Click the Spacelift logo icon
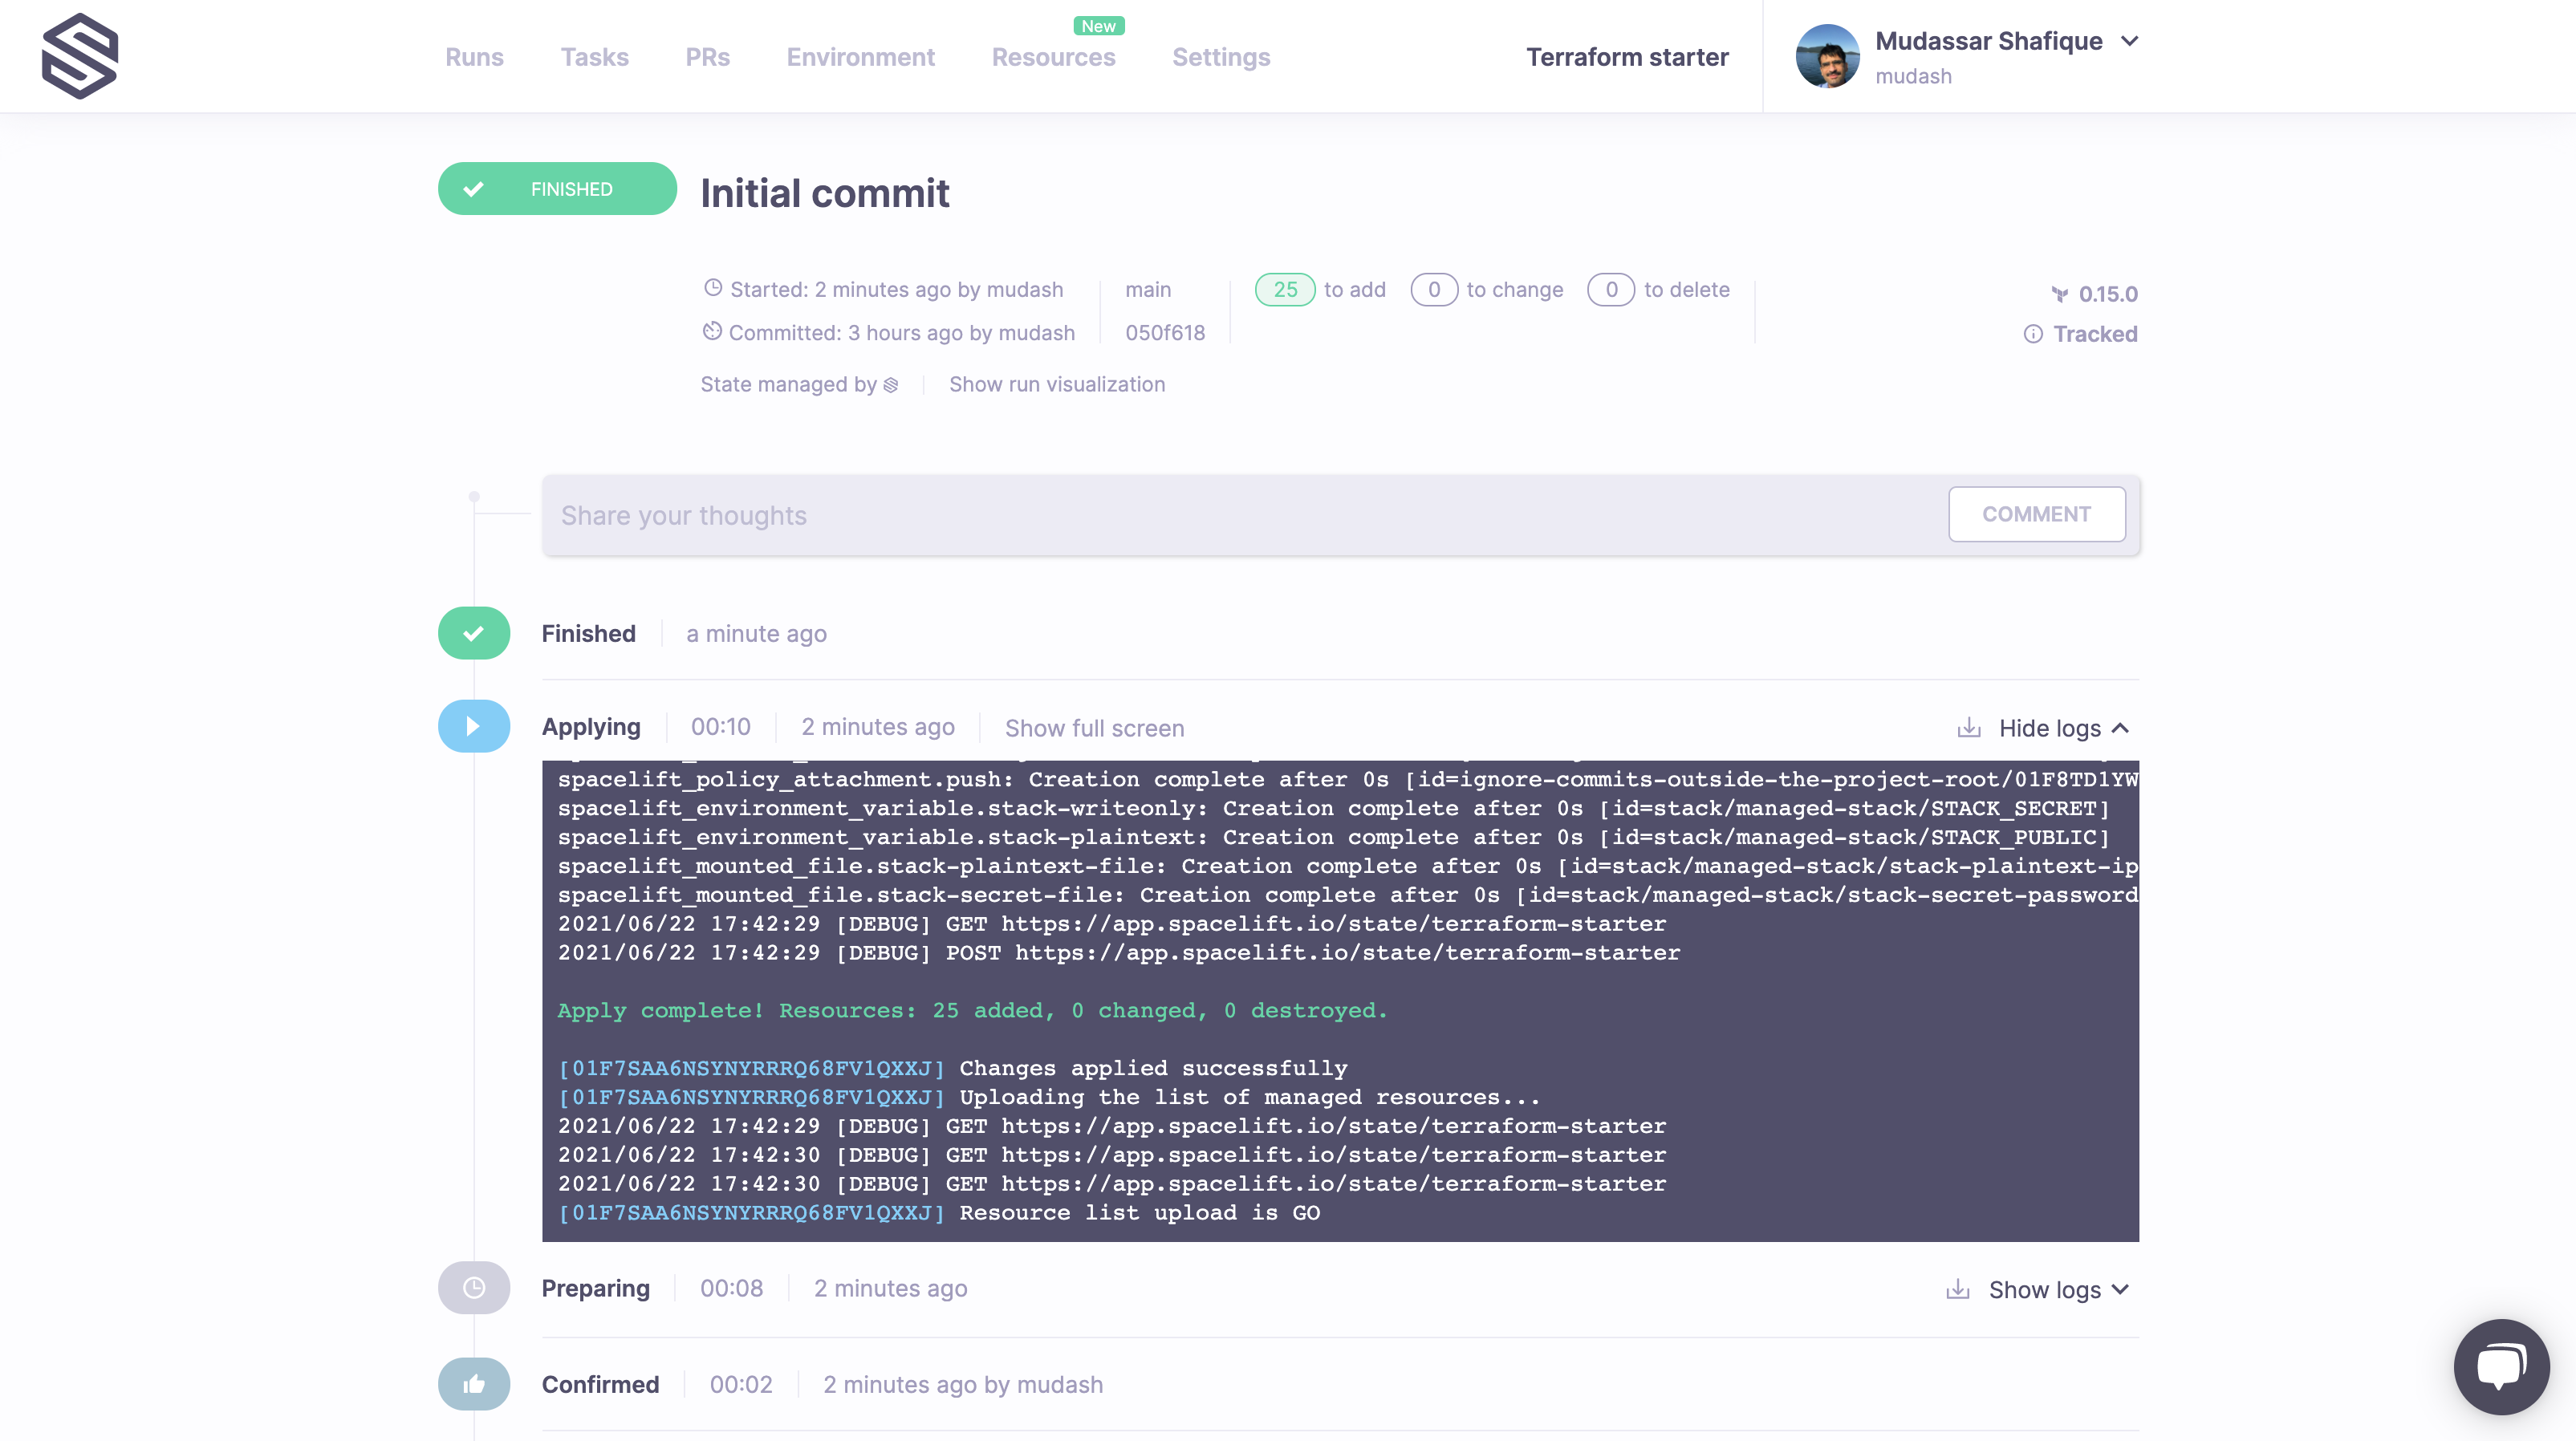2576x1441 pixels. coord(80,56)
